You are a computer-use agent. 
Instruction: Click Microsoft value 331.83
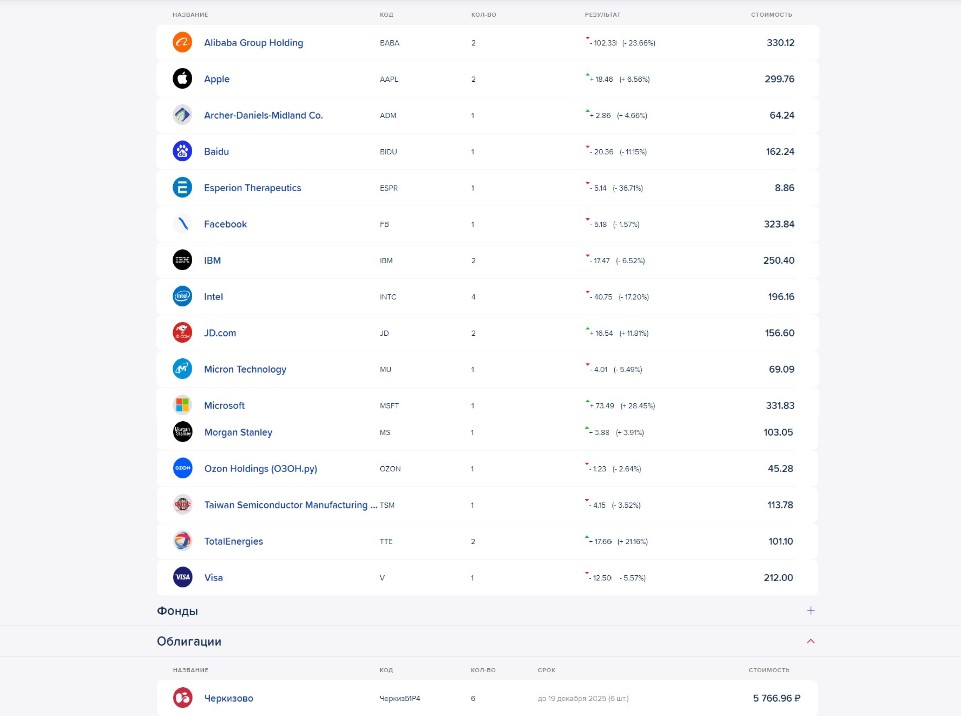(780, 406)
